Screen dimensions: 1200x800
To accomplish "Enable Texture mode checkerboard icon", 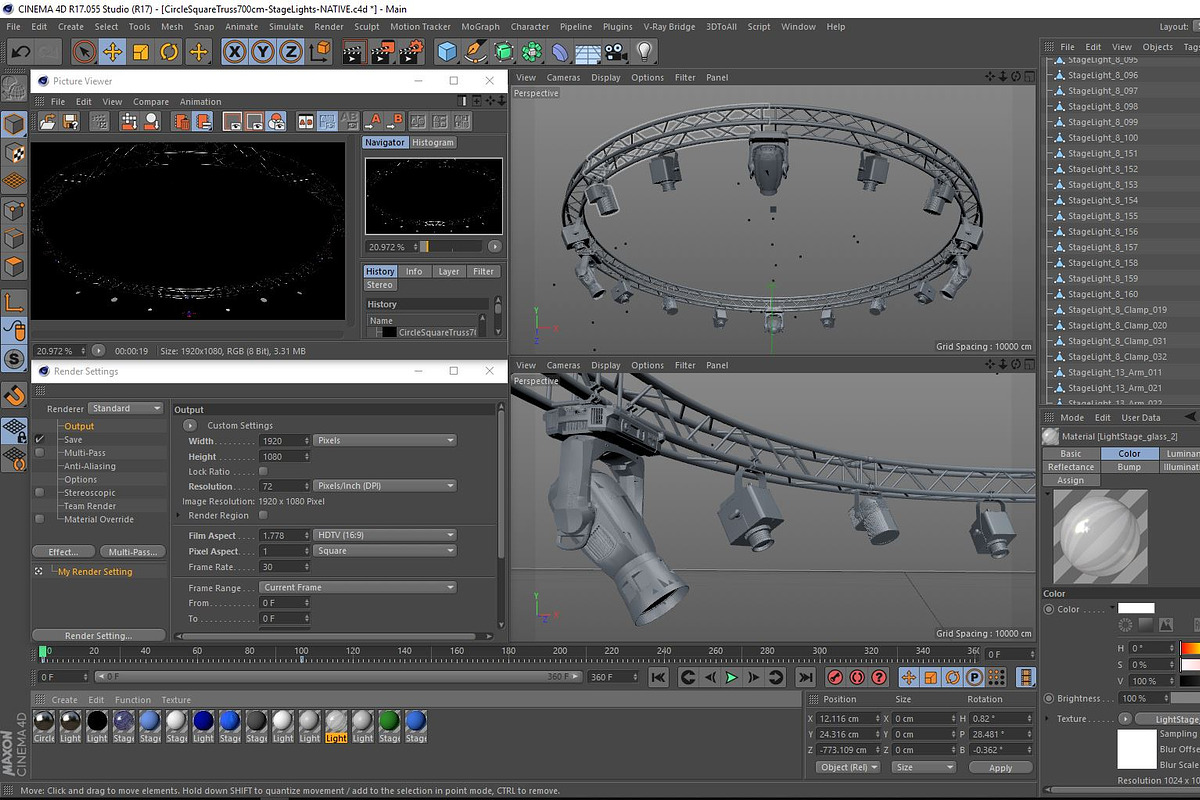I will pyautogui.click(x=14, y=153).
